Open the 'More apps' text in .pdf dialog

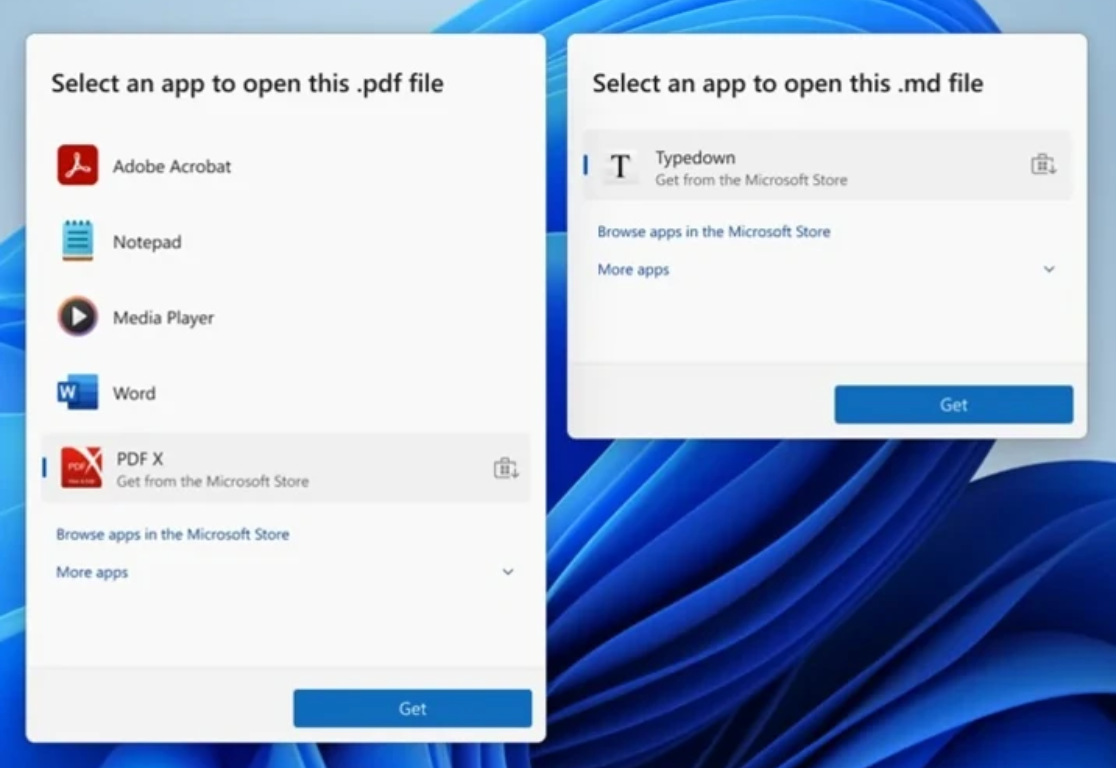pos(92,573)
